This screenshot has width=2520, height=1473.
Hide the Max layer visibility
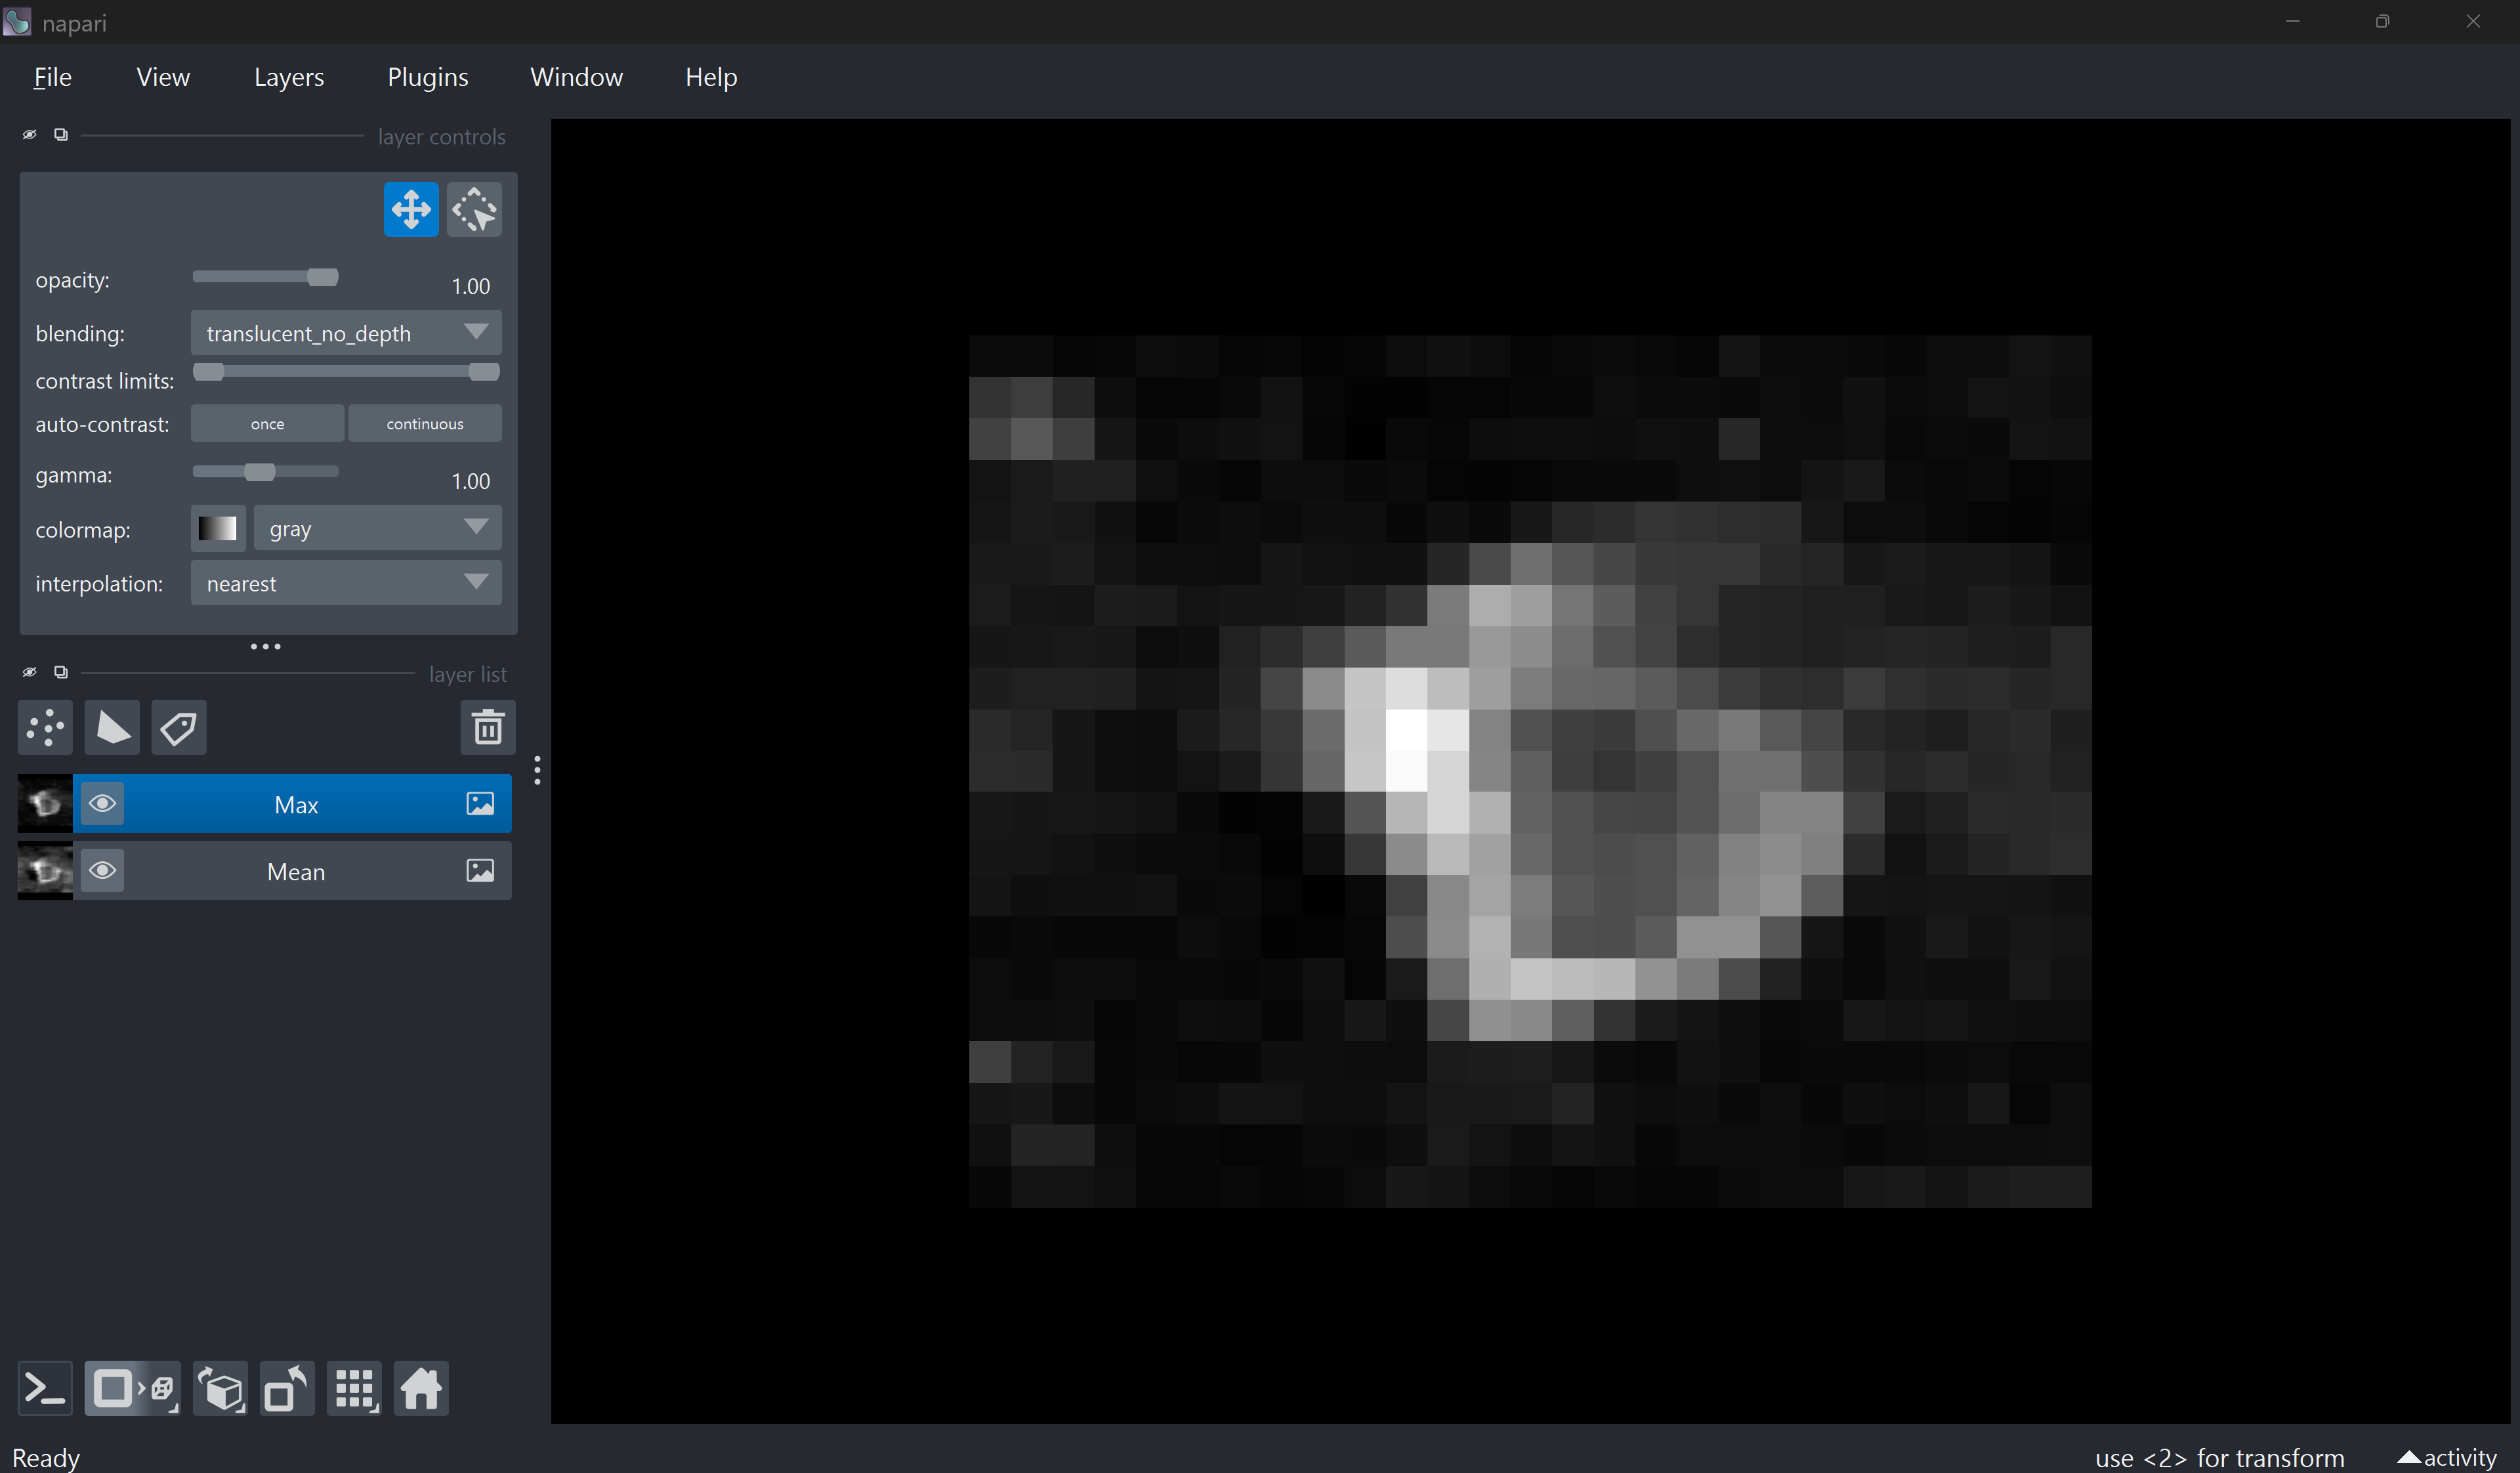click(x=102, y=804)
